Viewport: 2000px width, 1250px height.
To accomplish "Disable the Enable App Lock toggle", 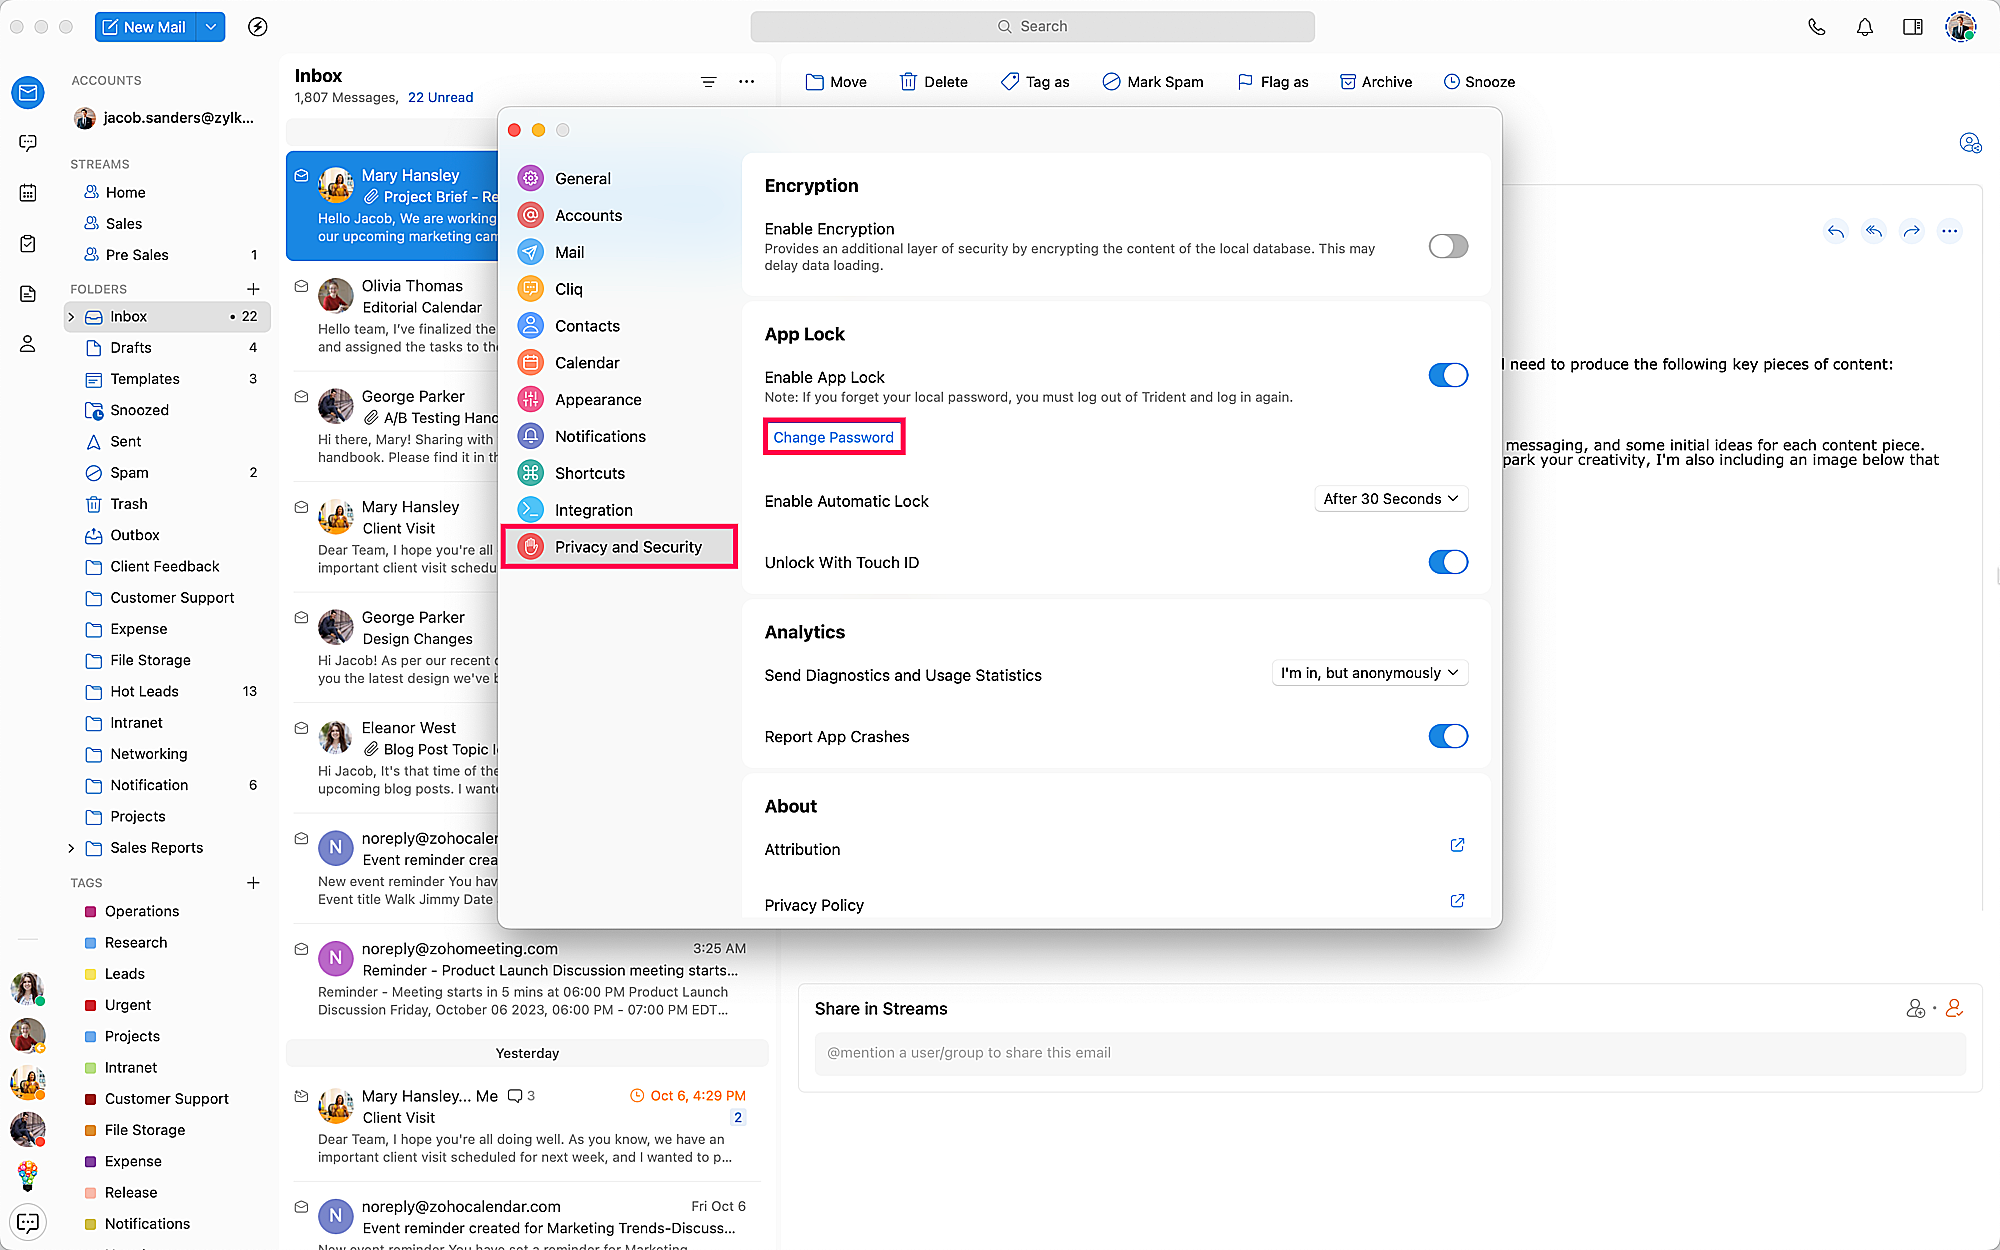I will (x=1447, y=375).
